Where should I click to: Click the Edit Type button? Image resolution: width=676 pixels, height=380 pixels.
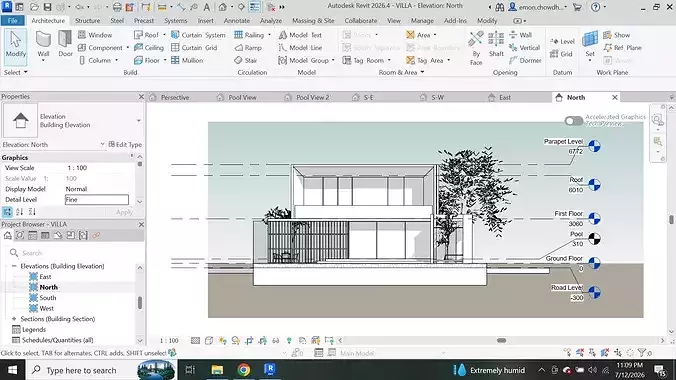(125, 144)
